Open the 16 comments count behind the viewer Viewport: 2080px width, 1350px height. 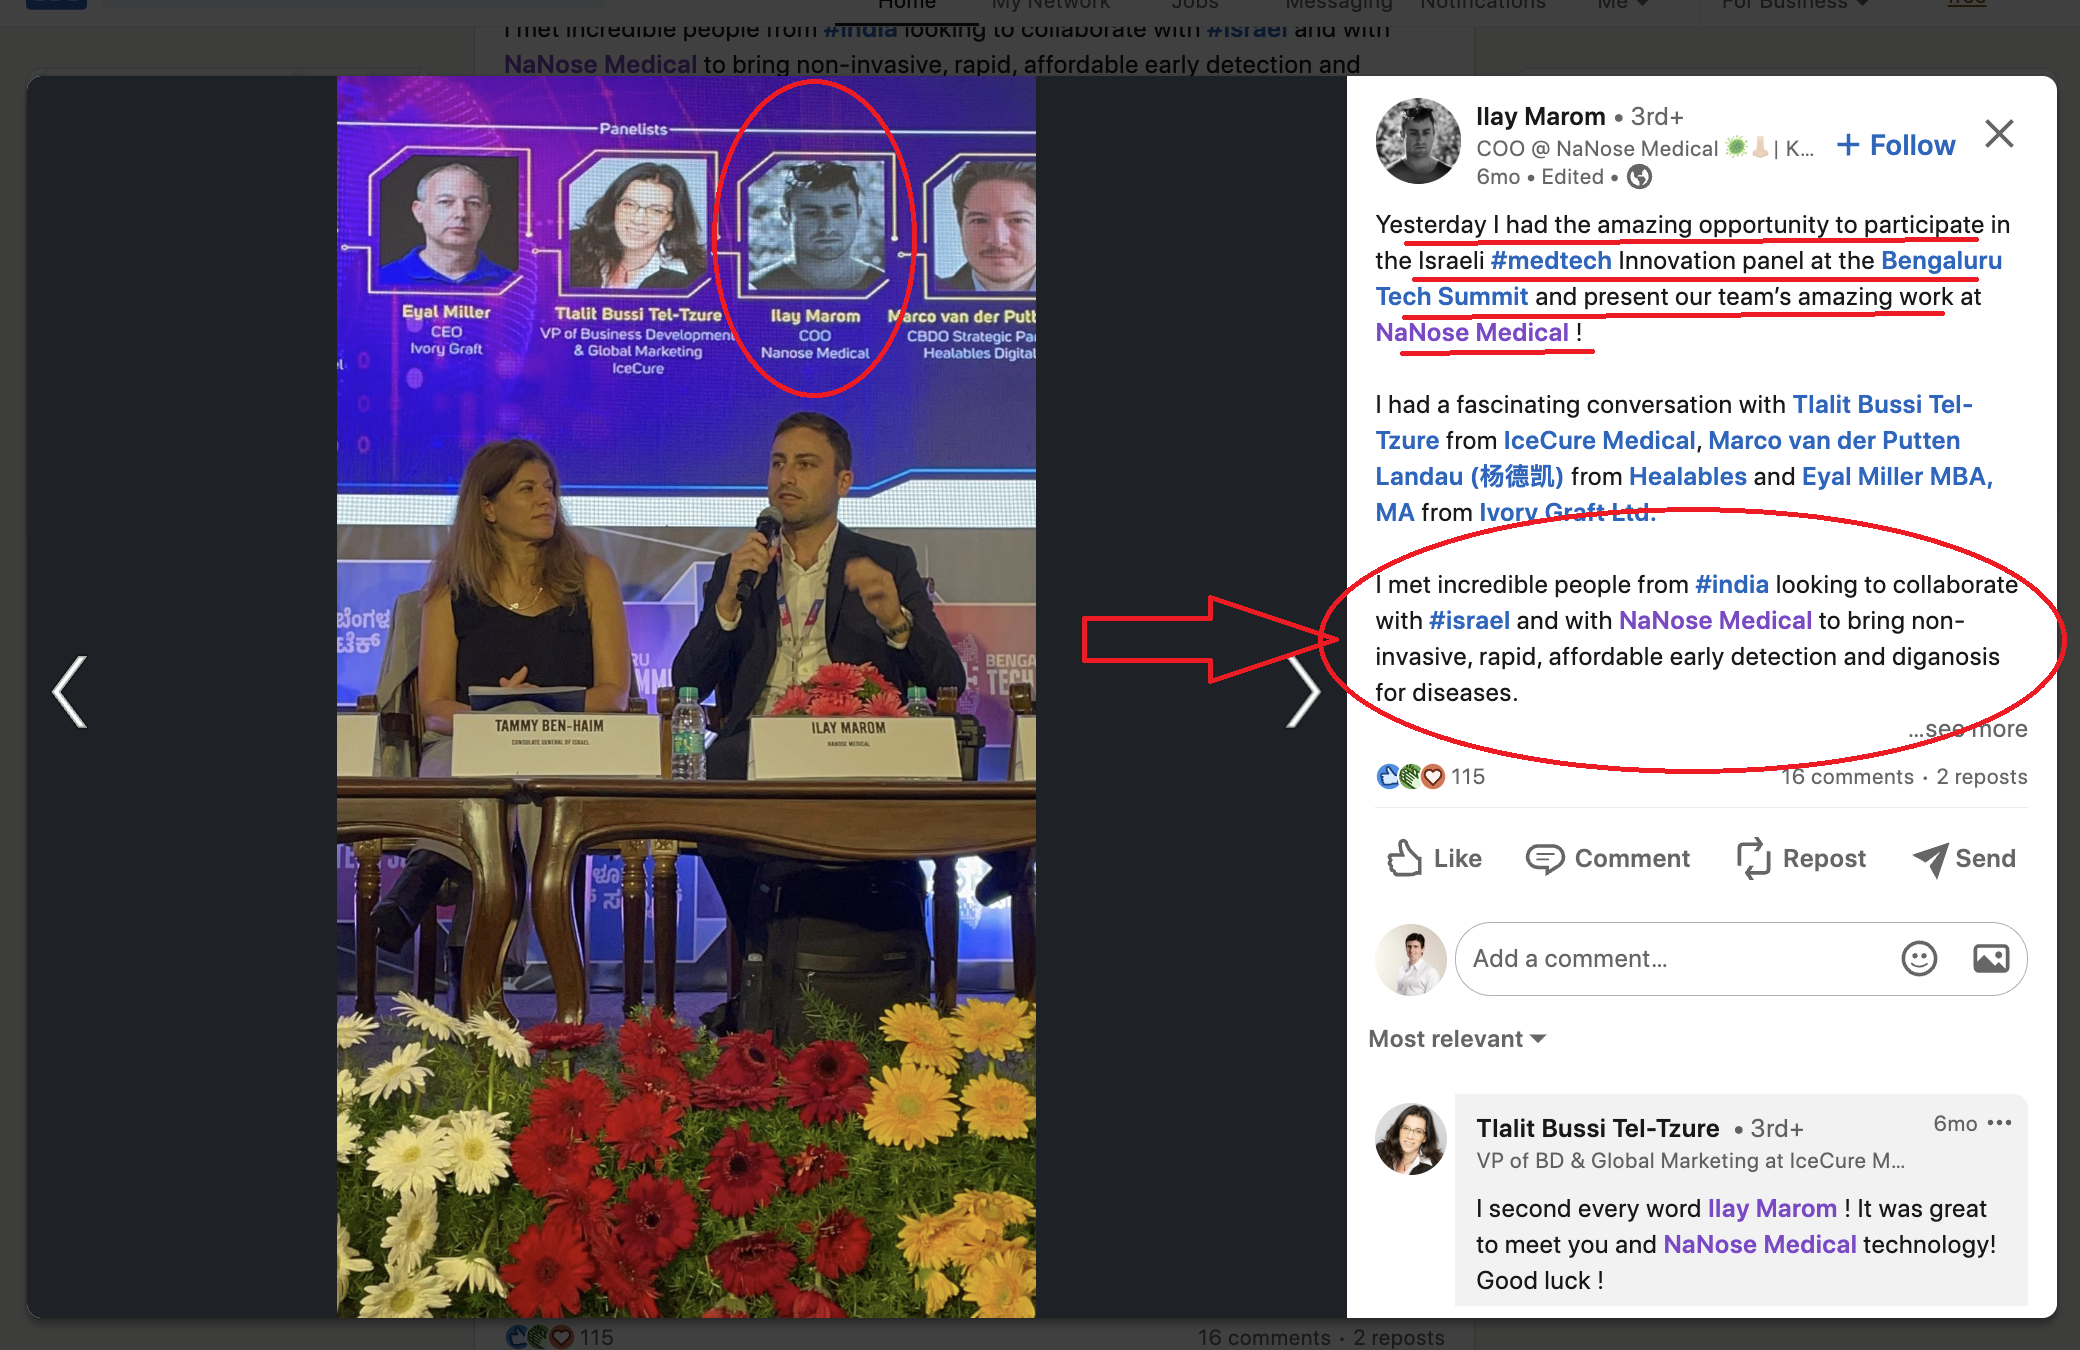click(1264, 1338)
